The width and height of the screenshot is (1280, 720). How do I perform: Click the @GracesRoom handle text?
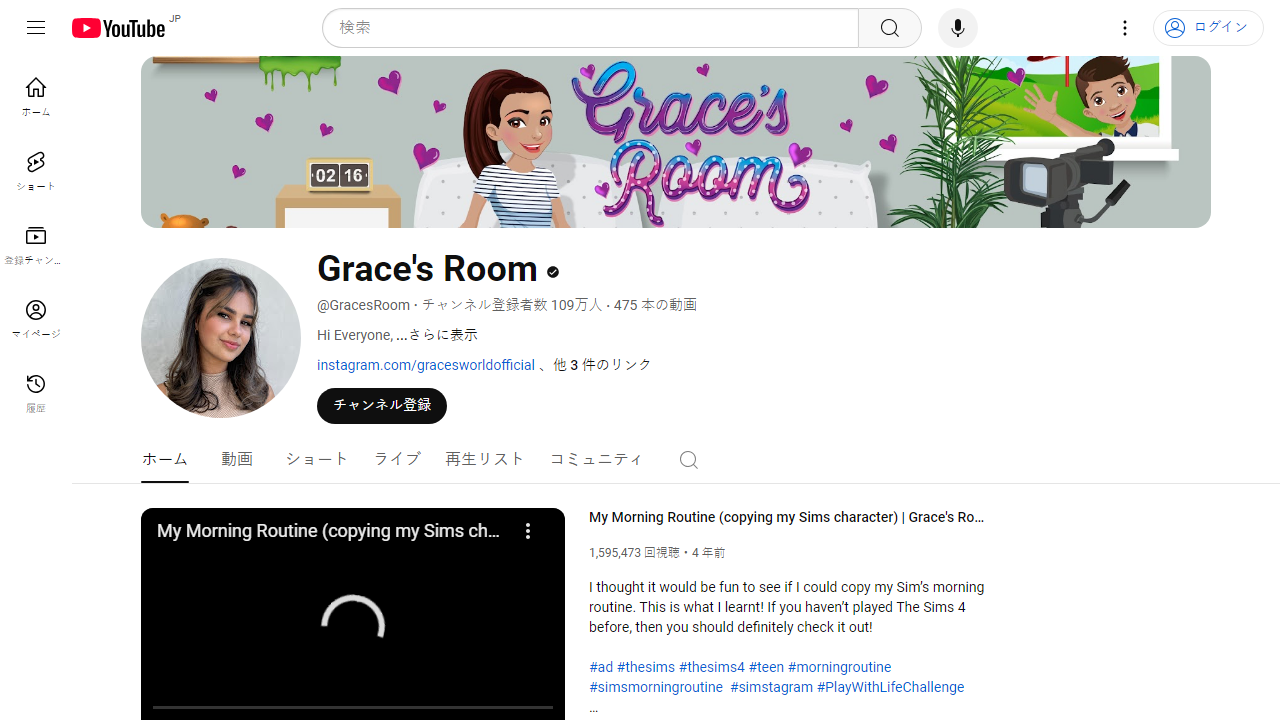(363, 305)
